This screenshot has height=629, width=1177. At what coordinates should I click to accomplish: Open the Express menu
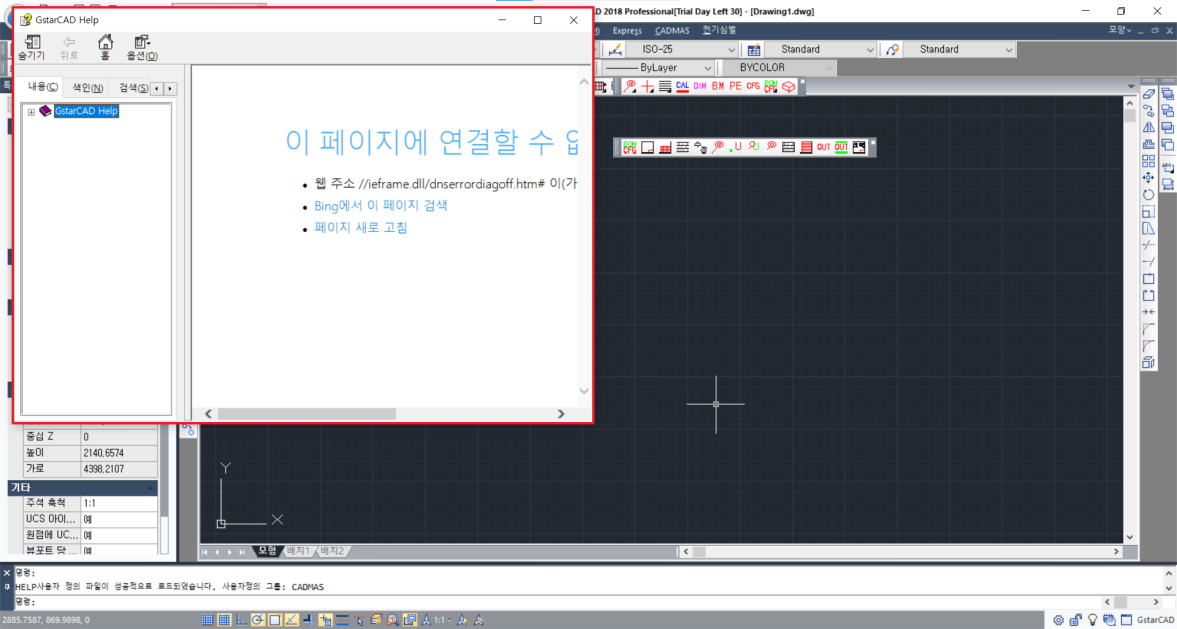[x=628, y=31]
